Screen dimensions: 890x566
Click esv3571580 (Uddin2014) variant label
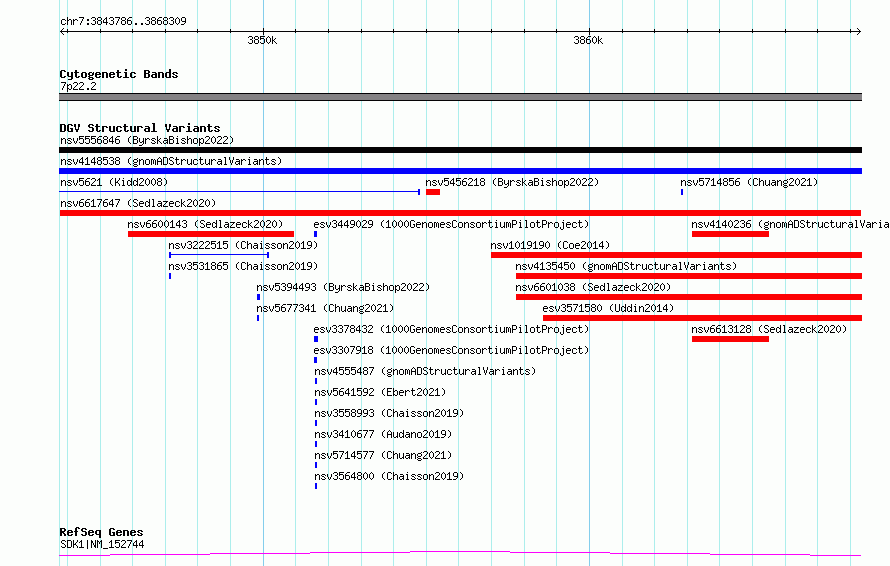[608, 308]
